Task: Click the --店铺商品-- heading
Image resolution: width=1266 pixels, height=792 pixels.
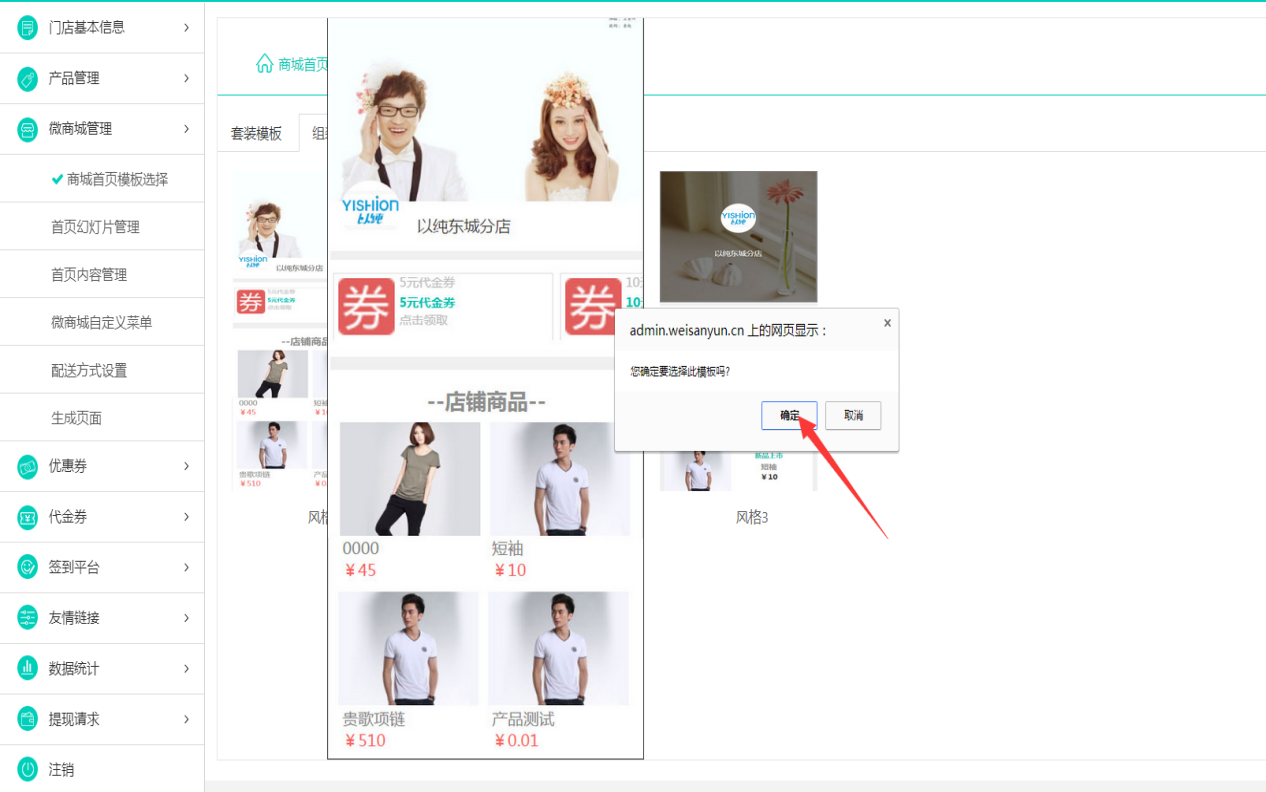Action: pyautogui.click(x=486, y=402)
